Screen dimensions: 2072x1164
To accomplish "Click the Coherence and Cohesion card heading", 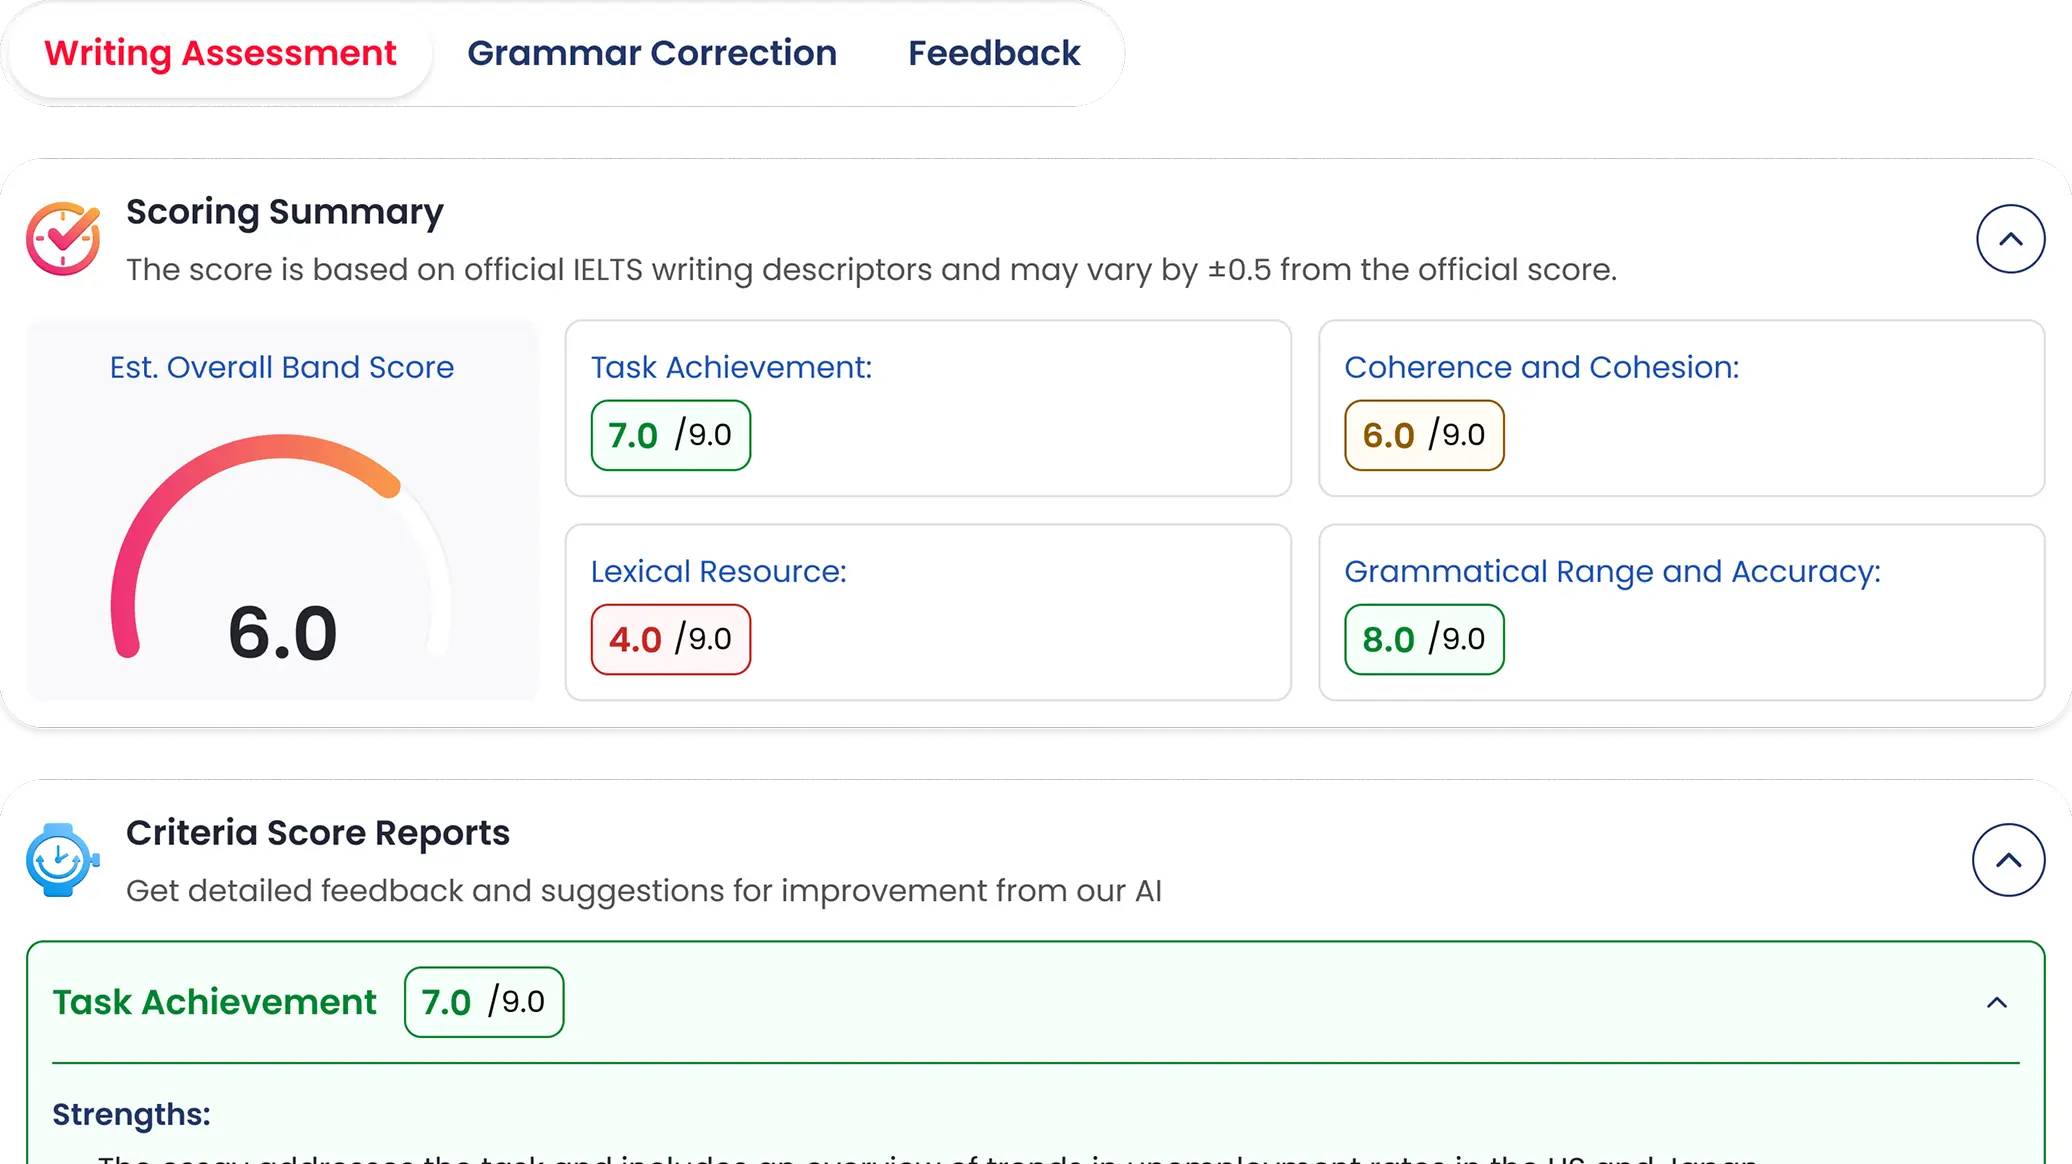I will point(1541,367).
